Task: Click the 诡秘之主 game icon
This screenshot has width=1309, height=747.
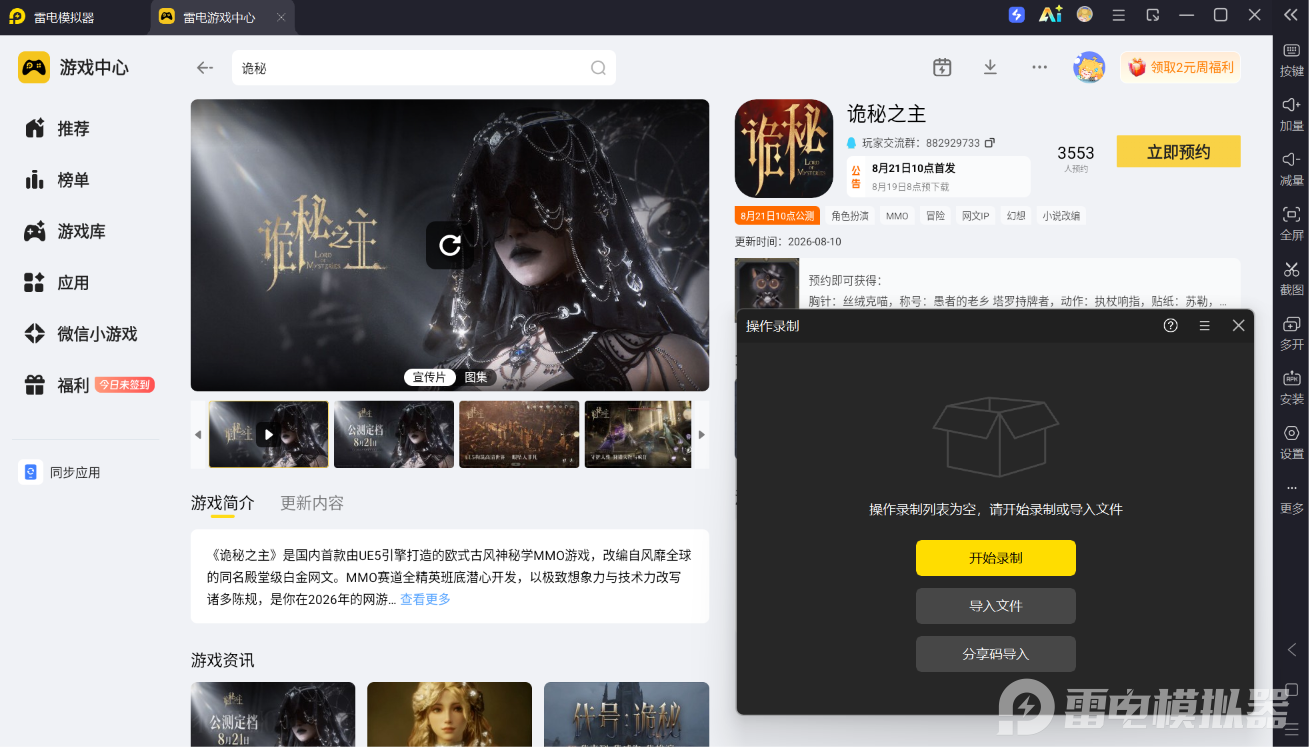Action: coord(784,148)
